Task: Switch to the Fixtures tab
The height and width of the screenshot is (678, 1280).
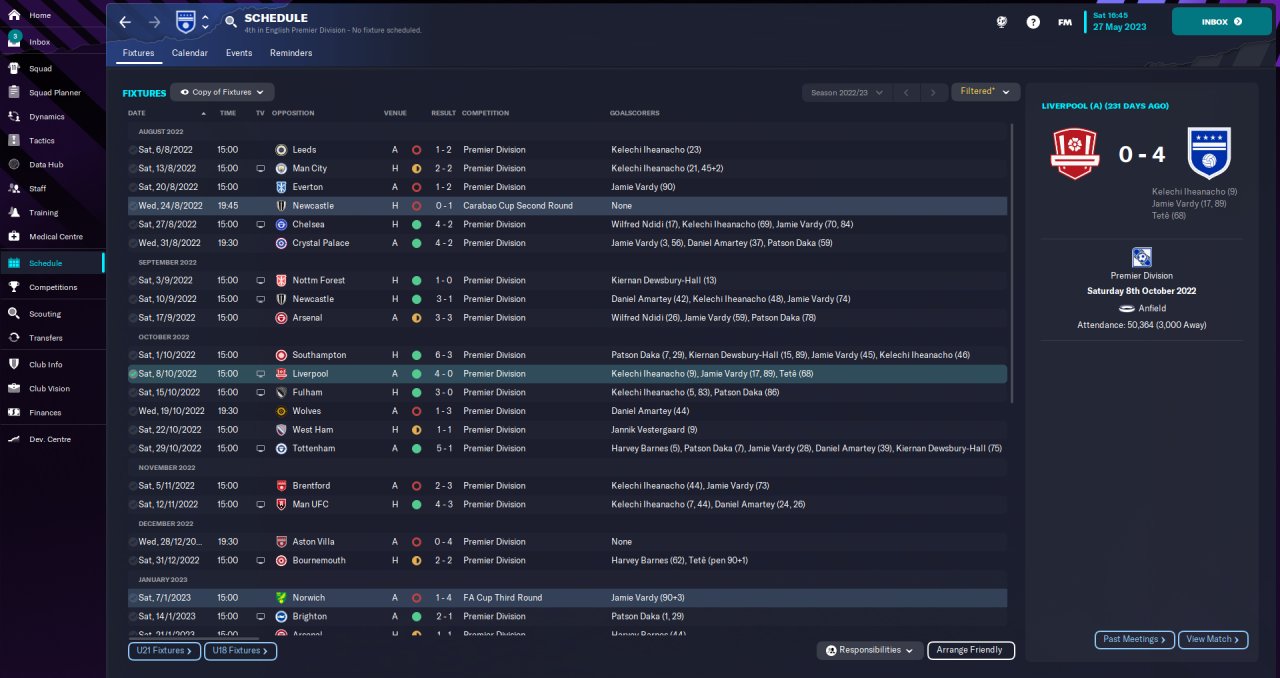Action: click(139, 53)
